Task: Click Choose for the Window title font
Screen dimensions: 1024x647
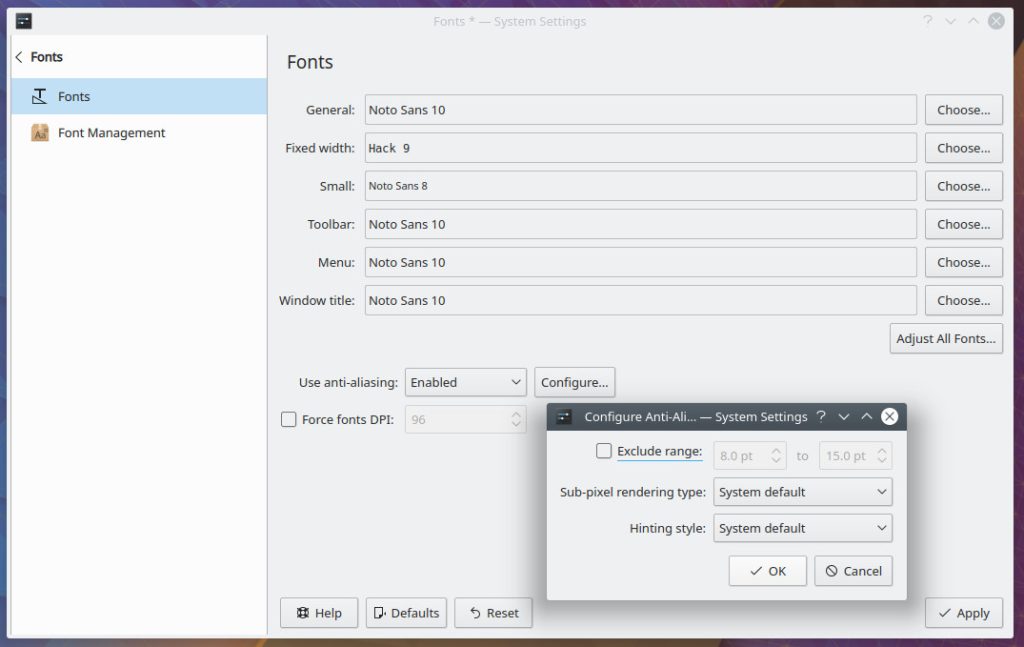Action: click(963, 300)
